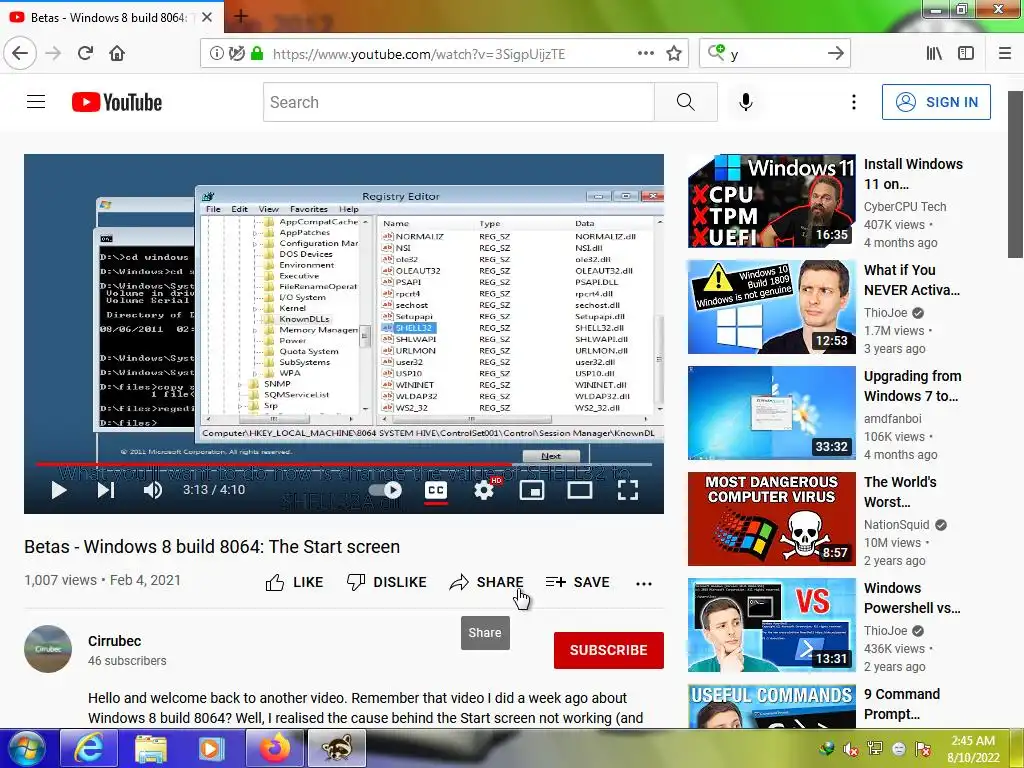Open the Cirrubec channel avatar
Image resolution: width=1024 pixels, height=768 pixels.
click(x=48, y=649)
